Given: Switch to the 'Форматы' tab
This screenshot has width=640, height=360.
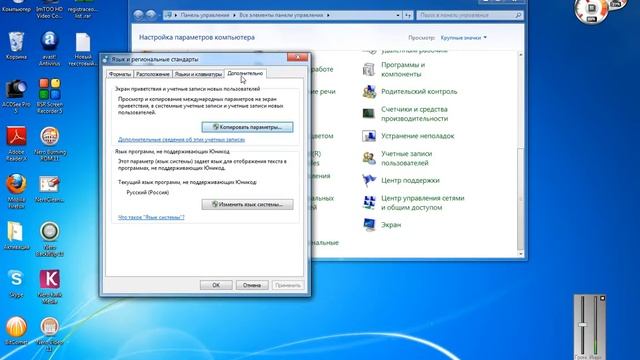Looking at the screenshot, I should (x=120, y=74).
